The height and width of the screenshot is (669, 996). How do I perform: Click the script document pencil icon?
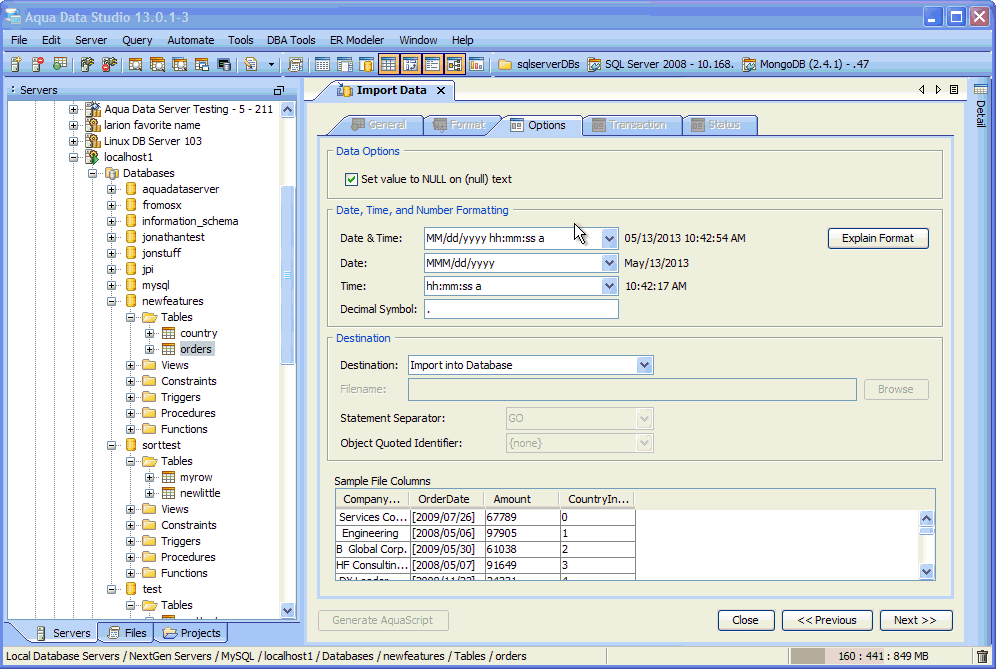[251, 64]
